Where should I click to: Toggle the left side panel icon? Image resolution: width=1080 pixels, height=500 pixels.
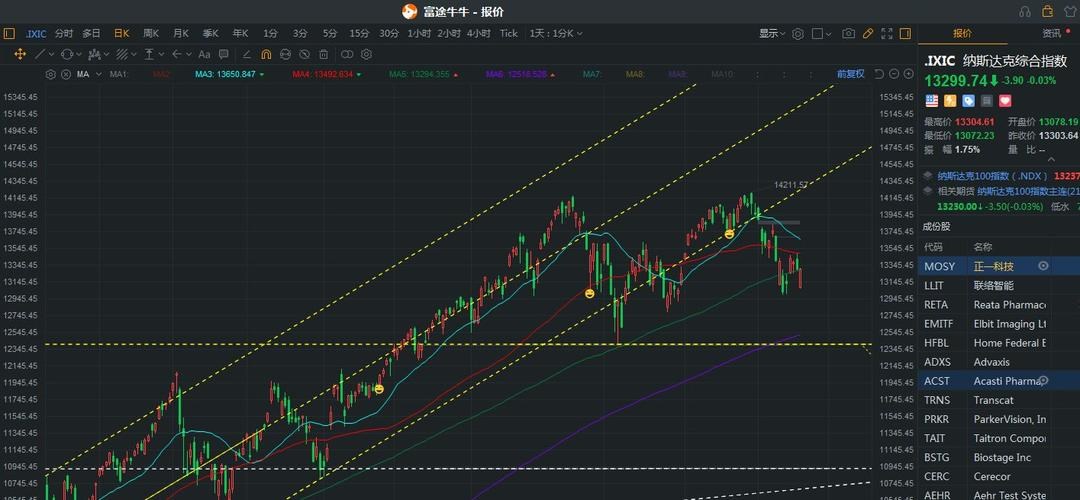click(9, 33)
